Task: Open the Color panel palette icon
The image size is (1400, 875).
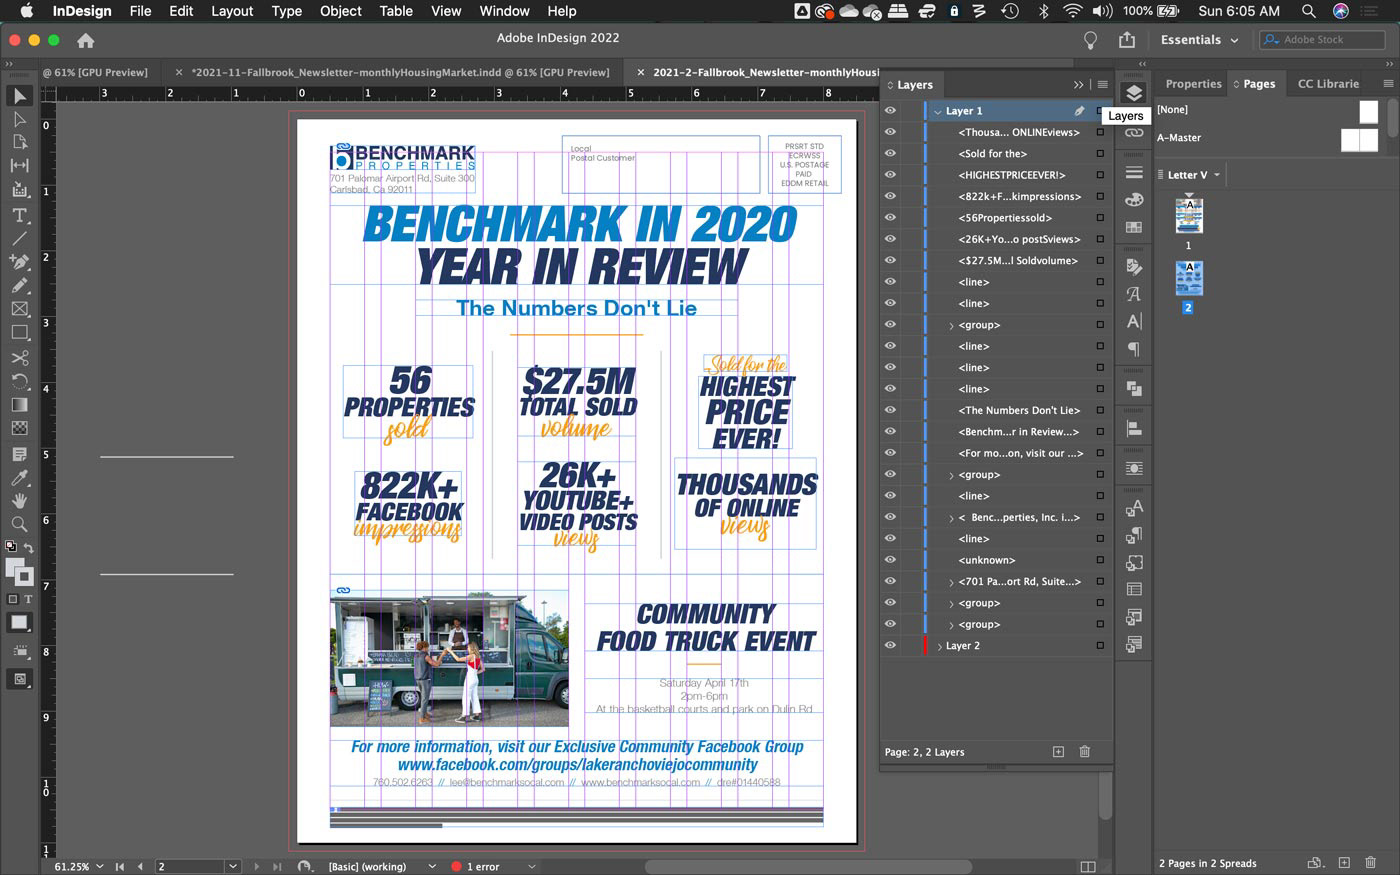Action: point(1133,200)
